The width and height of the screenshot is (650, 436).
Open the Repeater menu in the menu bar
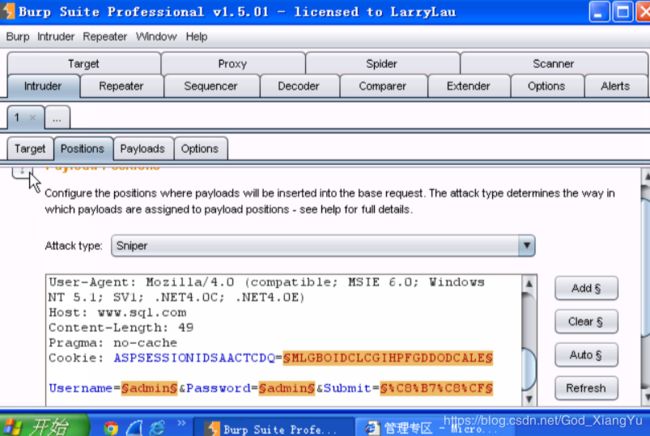[105, 37]
